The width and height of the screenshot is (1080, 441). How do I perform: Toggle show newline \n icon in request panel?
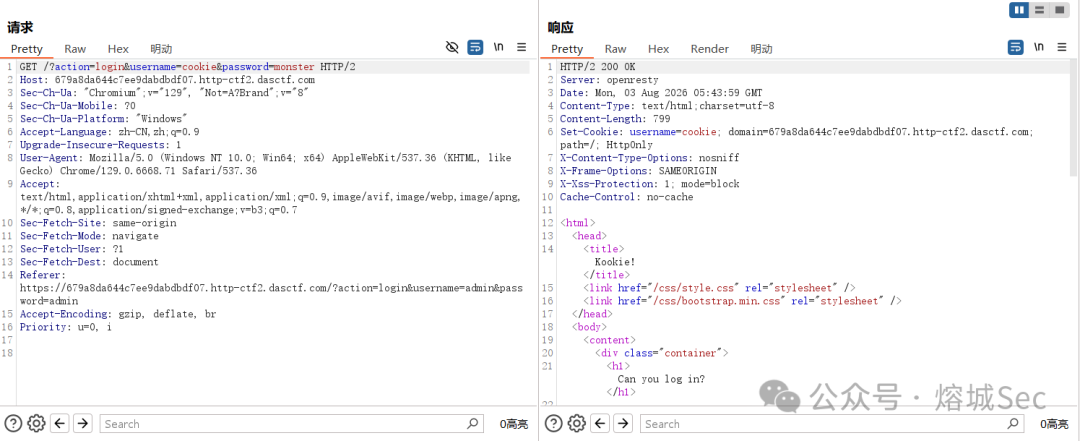(499, 47)
